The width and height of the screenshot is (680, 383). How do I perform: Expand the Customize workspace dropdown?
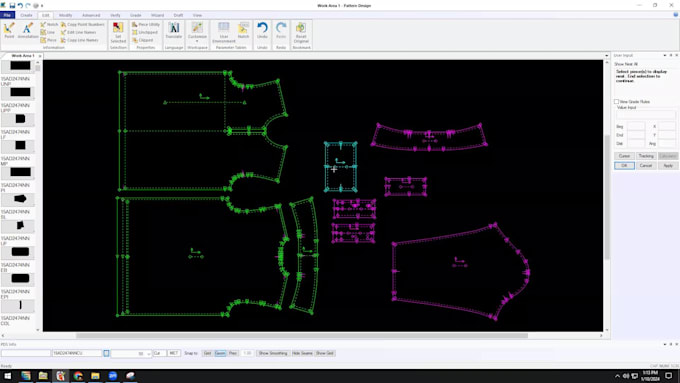click(197, 41)
